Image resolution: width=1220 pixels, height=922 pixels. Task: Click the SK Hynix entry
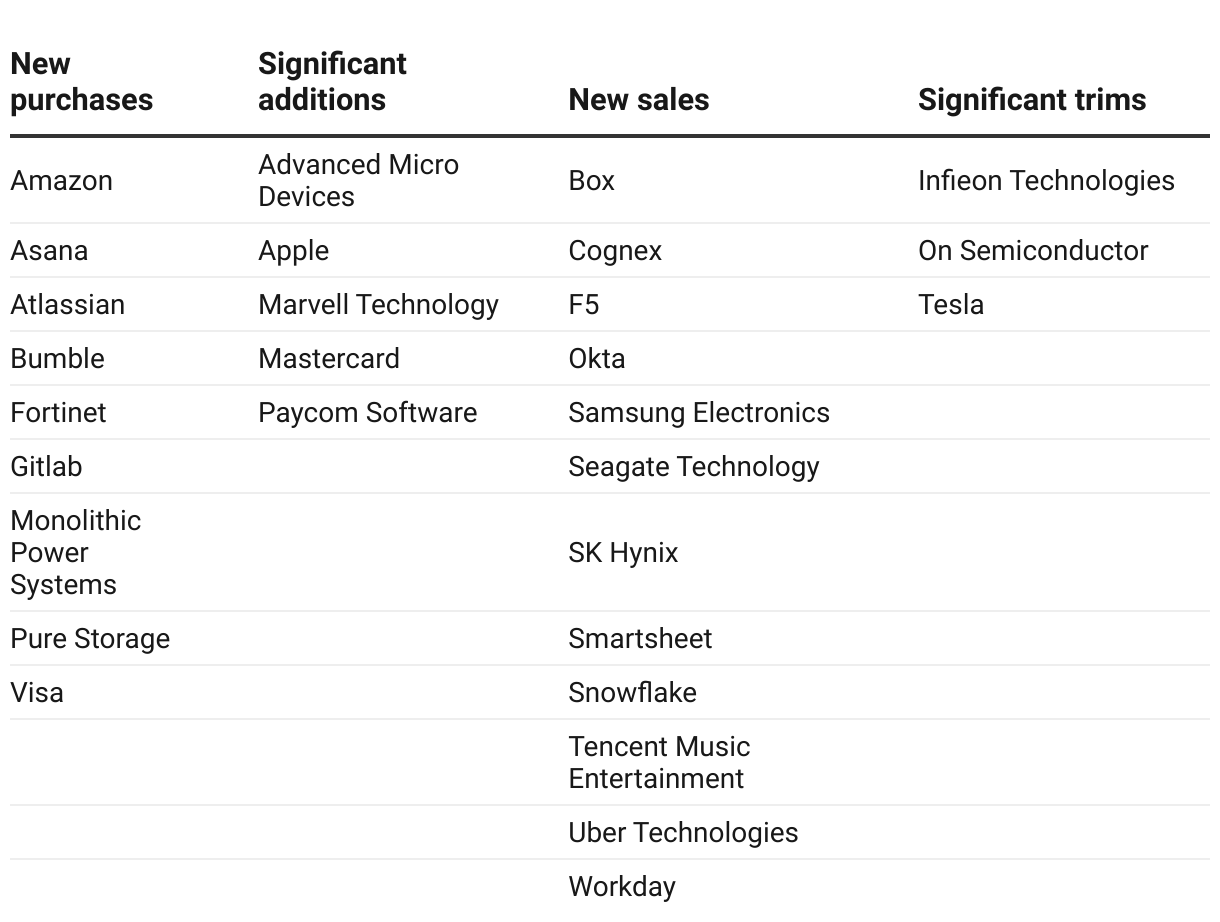pos(623,553)
